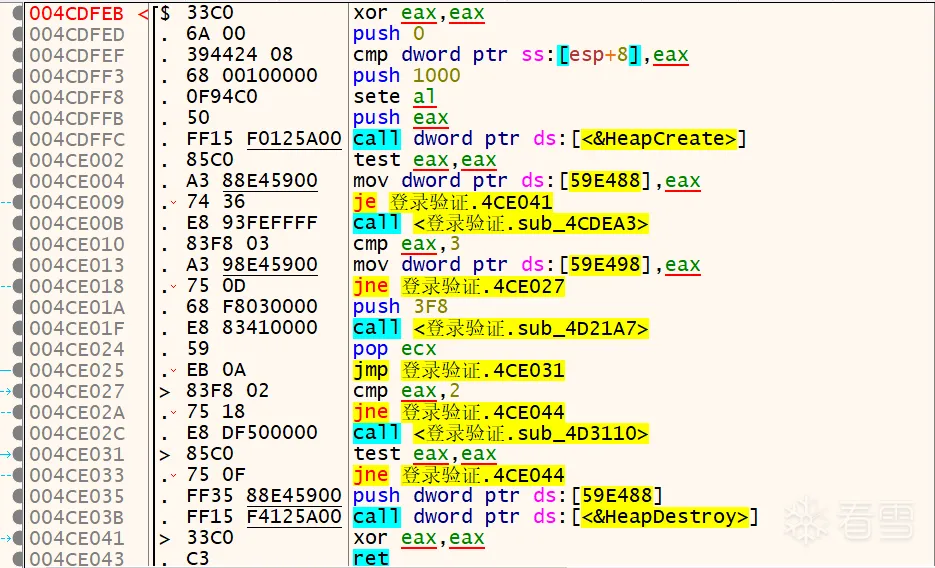Click cmp dword ptr ss:[esp+8],eax instruction

click(521, 55)
